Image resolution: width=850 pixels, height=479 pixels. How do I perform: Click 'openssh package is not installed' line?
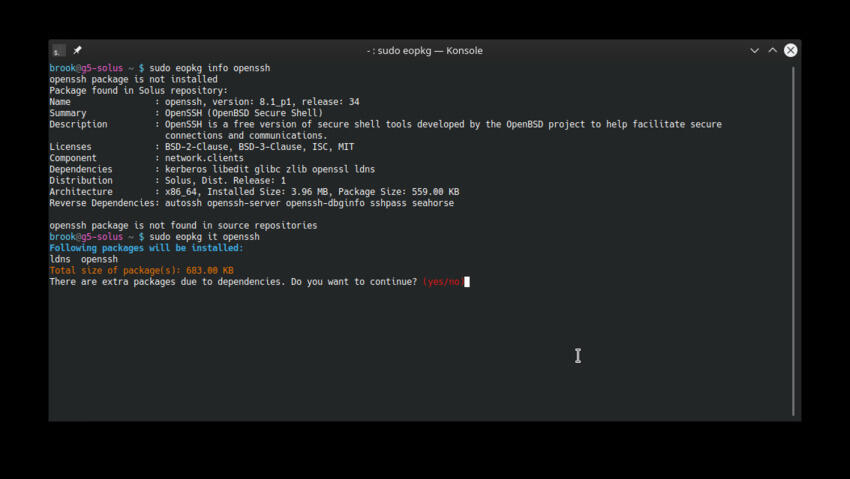tap(133, 79)
